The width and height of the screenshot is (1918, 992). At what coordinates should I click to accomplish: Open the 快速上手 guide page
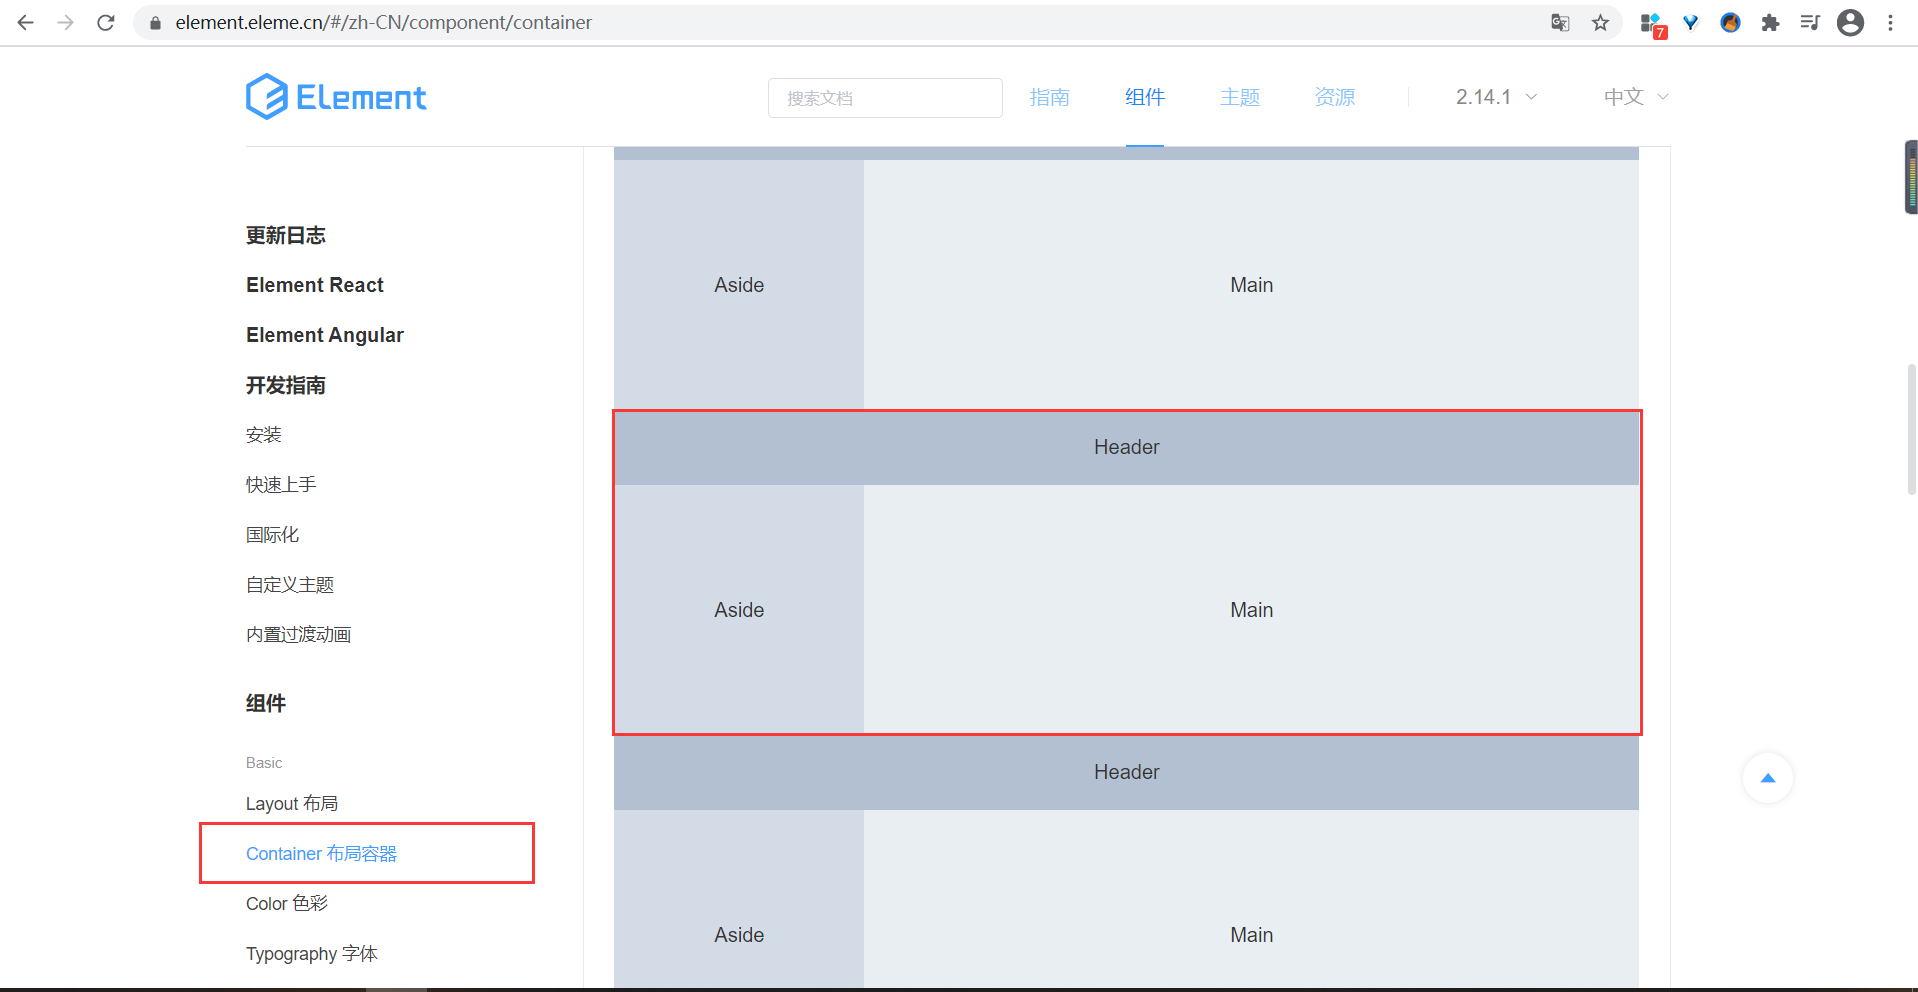pyautogui.click(x=281, y=485)
